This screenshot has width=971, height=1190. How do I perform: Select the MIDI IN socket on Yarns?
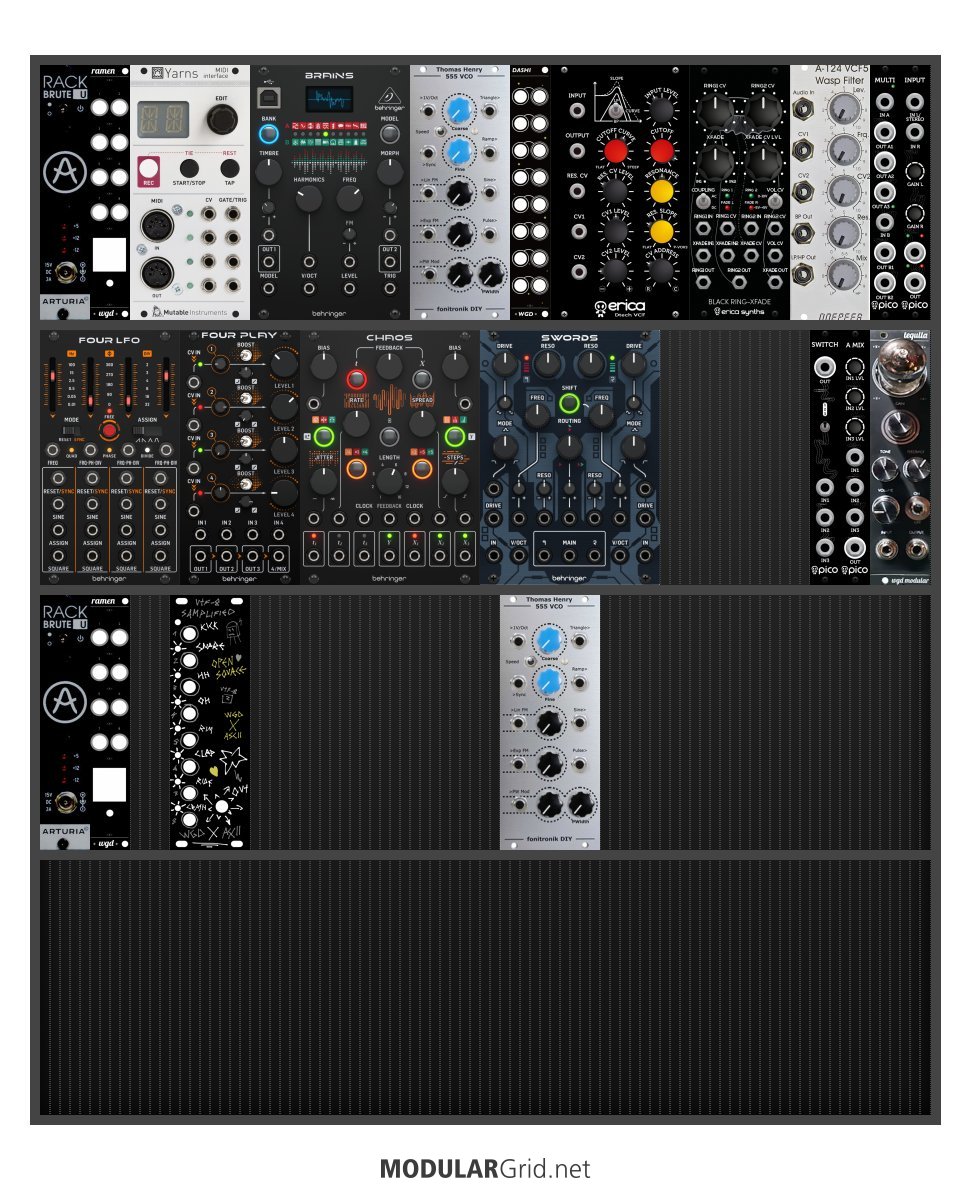pos(157,226)
